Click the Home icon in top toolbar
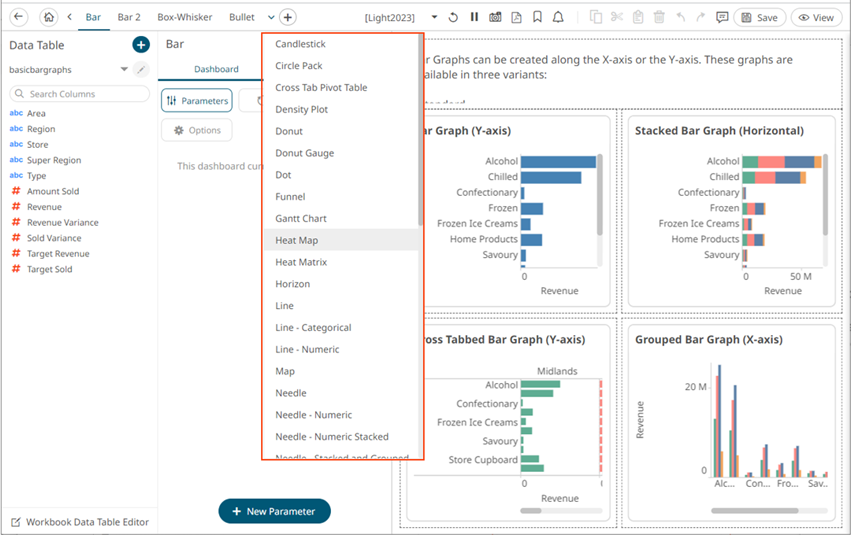The width and height of the screenshot is (853, 537). [x=49, y=17]
